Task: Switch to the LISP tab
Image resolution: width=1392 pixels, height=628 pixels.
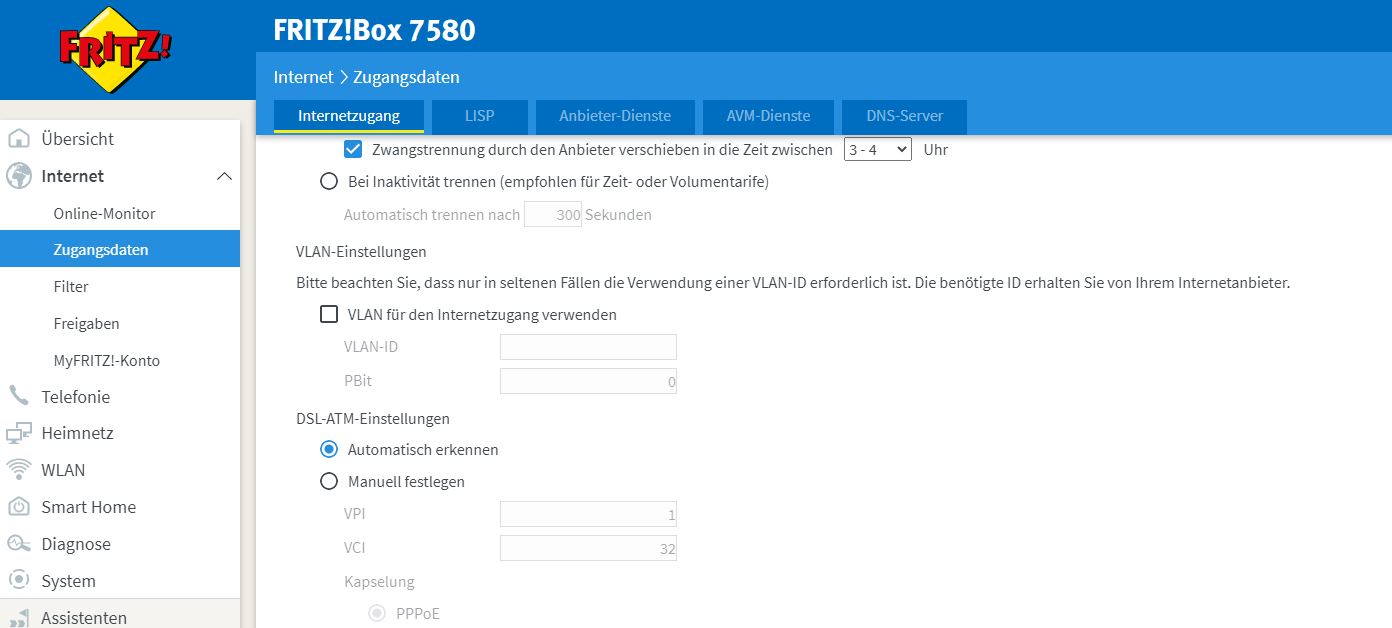Action: pos(480,116)
